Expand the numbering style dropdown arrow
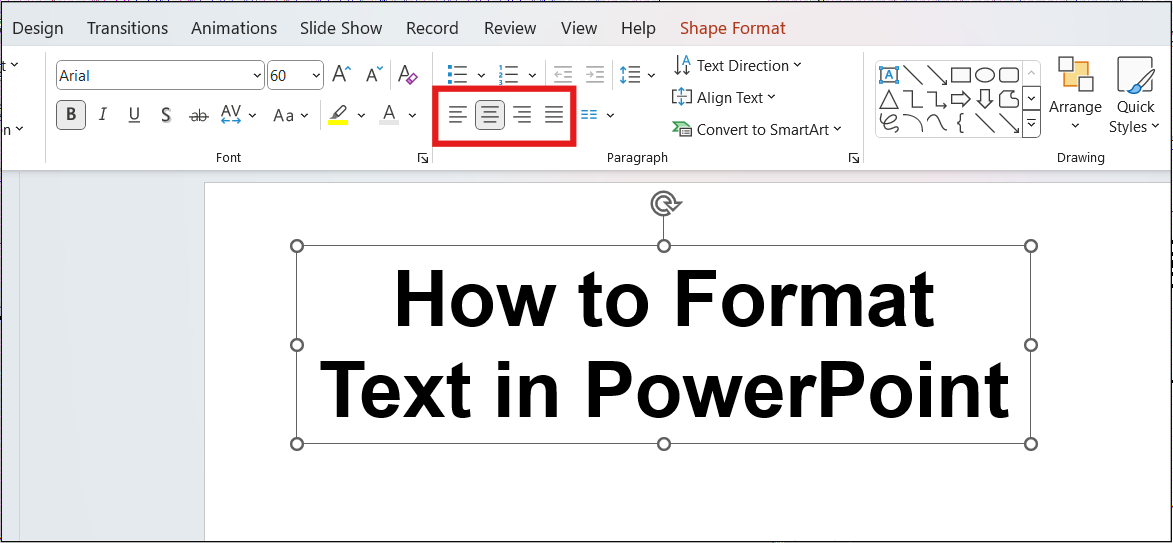This screenshot has width=1173, height=543. [x=532, y=75]
